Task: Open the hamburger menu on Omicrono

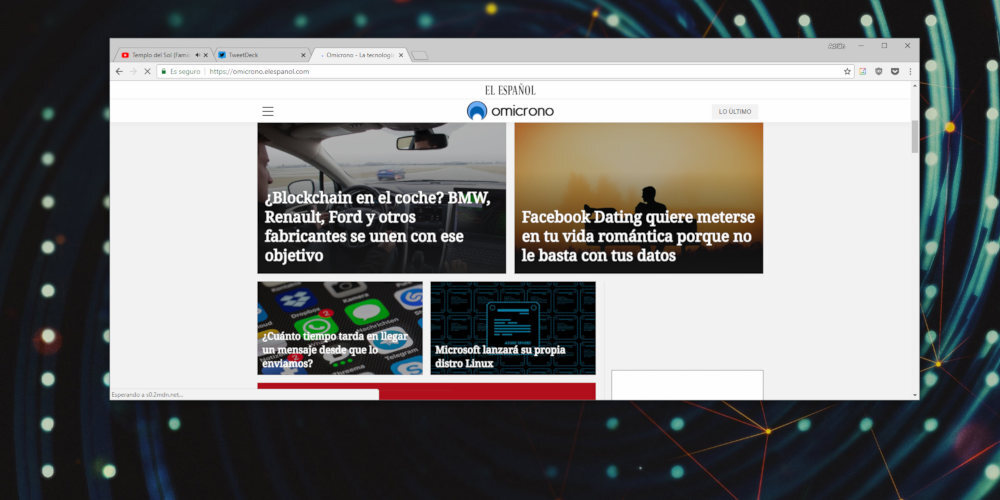Action: click(268, 112)
